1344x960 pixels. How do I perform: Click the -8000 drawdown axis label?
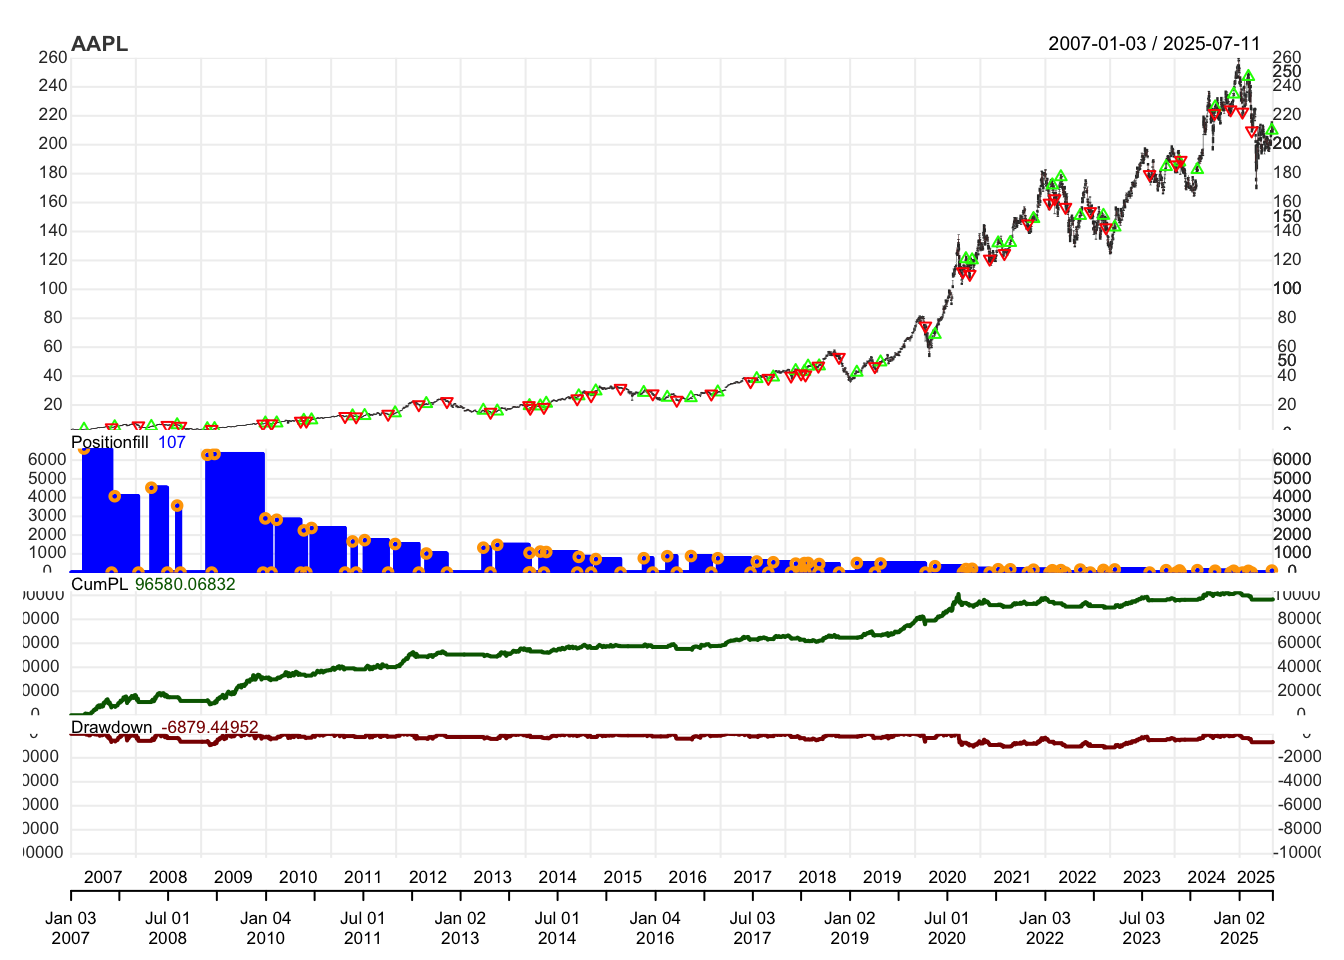1297,828
